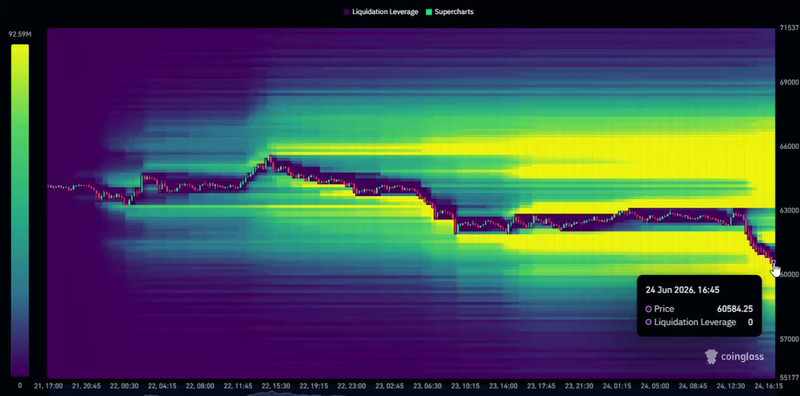This screenshot has height=396, width=800.
Task: Click the 92.59M scale maximum label
Action: [20, 35]
